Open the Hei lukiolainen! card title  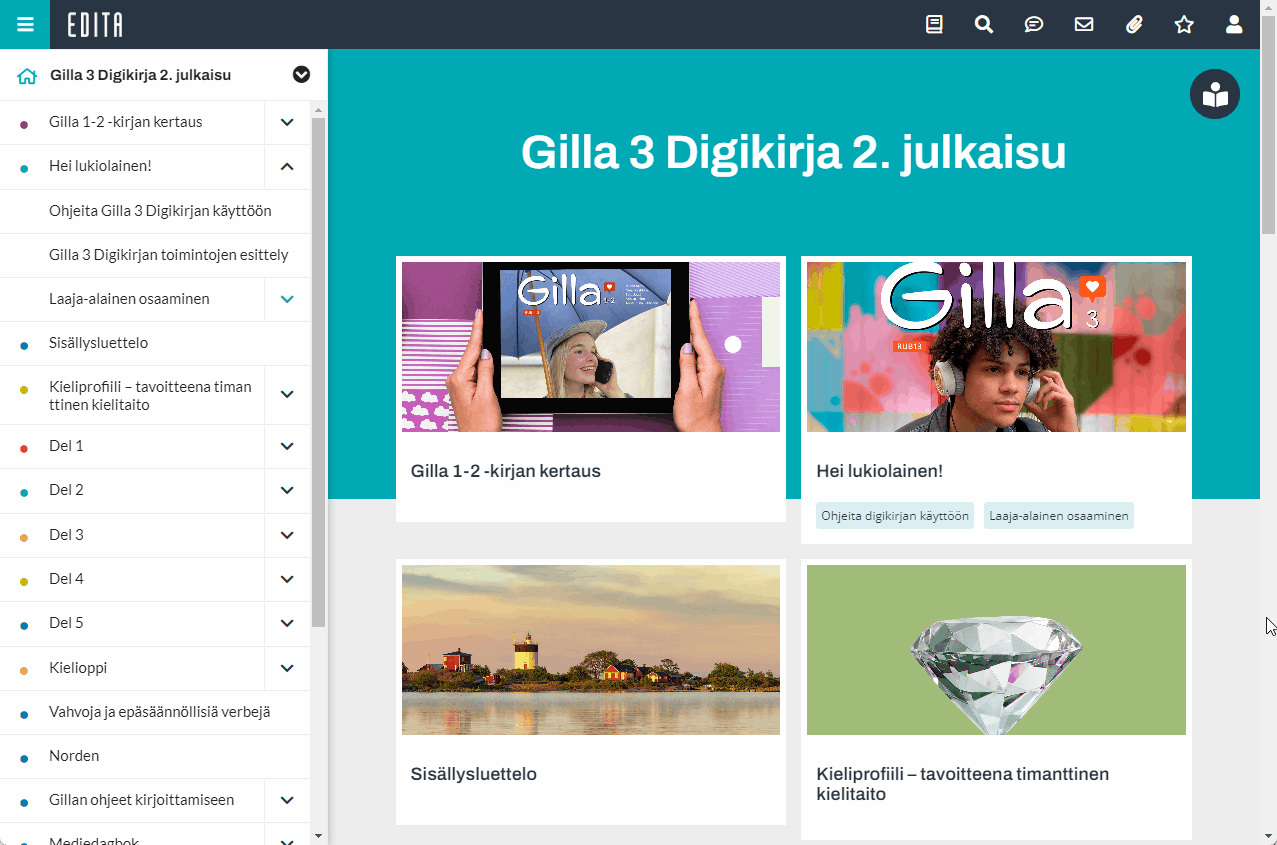[x=880, y=471]
